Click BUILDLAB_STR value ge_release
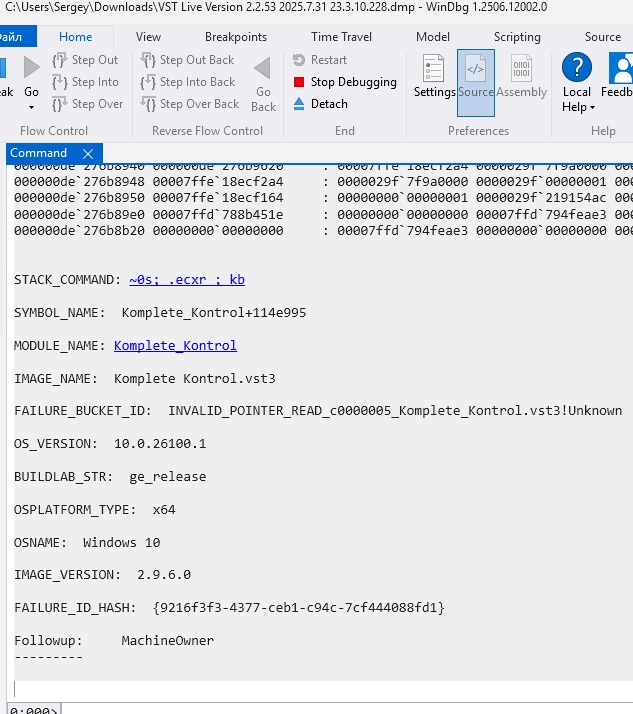The width and height of the screenshot is (633, 714). (x=168, y=477)
